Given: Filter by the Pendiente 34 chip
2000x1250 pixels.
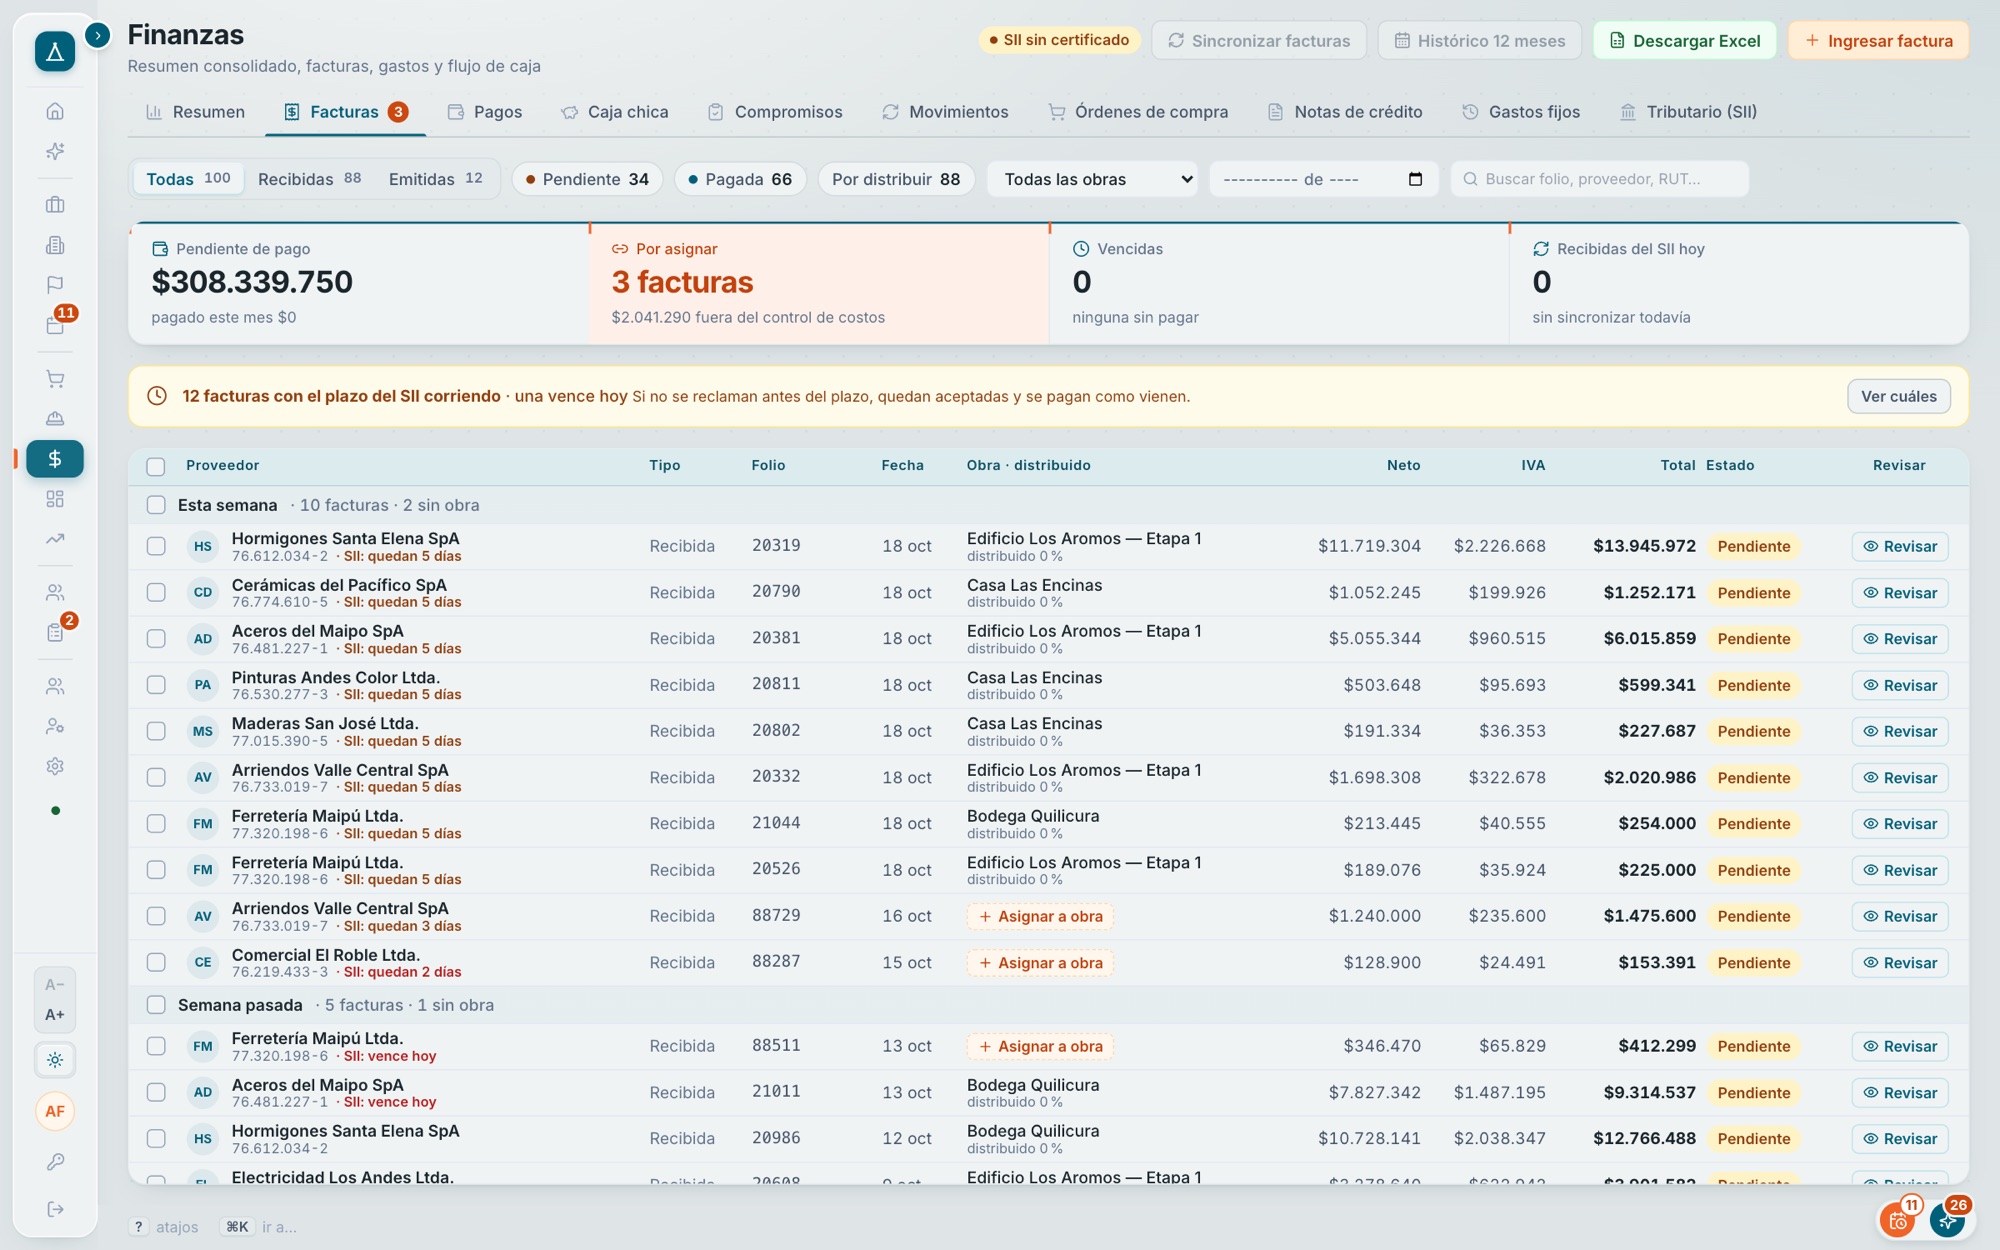Looking at the screenshot, I should point(587,179).
